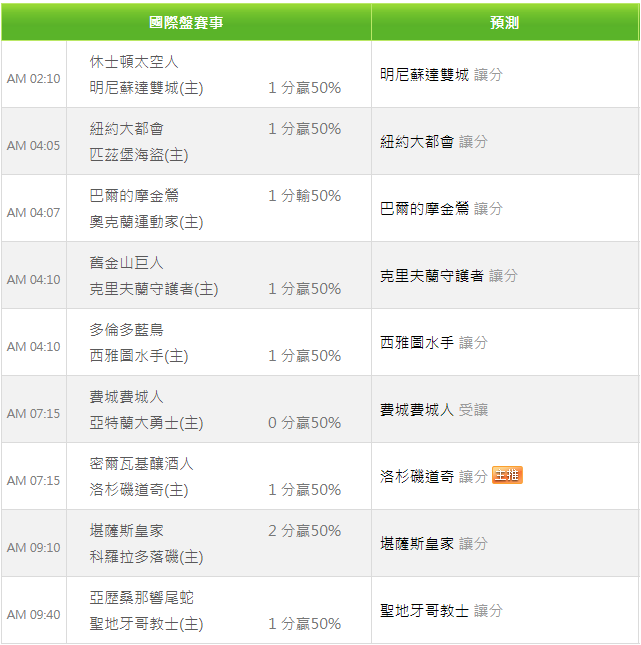Open prediction 西雅圖水手 讓分
The width and height of the screenshot is (641, 645).
[434, 343]
